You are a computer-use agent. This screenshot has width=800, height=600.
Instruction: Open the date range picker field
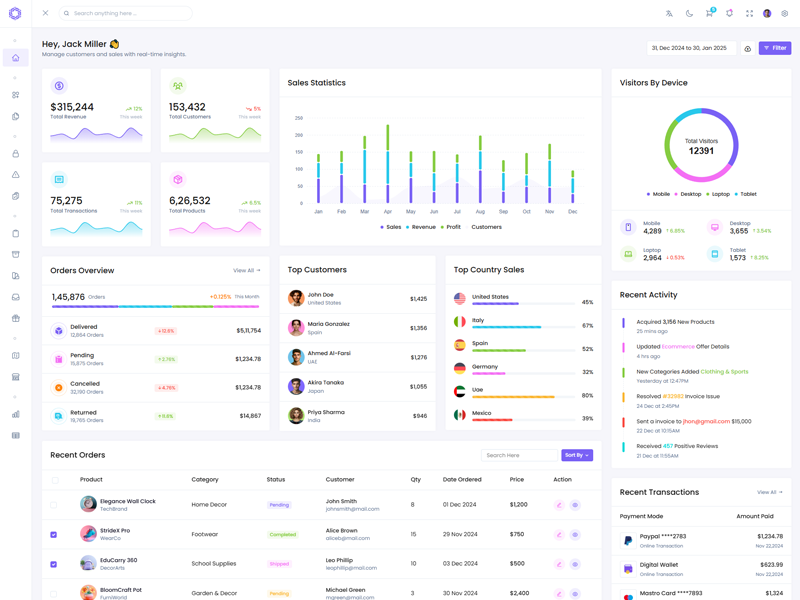[691, 48]
